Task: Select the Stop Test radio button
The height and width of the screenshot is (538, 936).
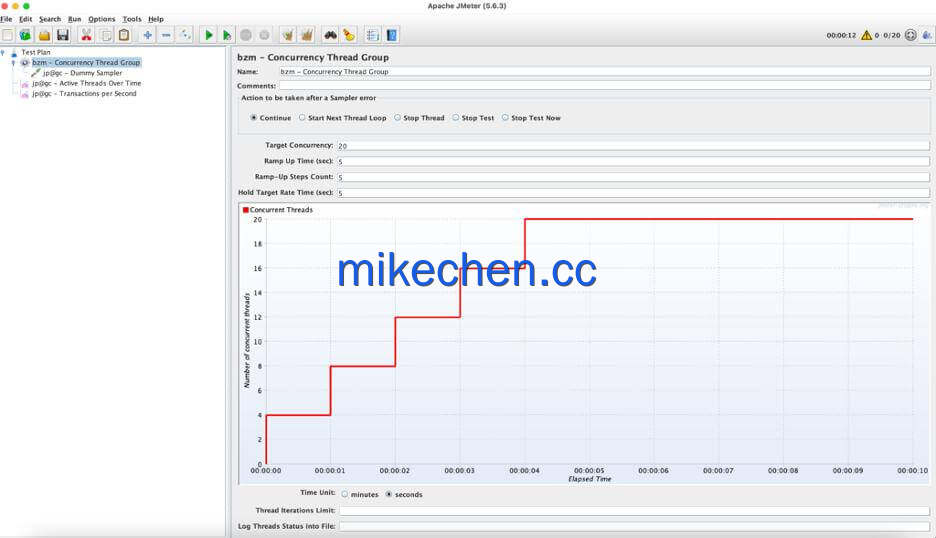Action: tap(455, 118)
